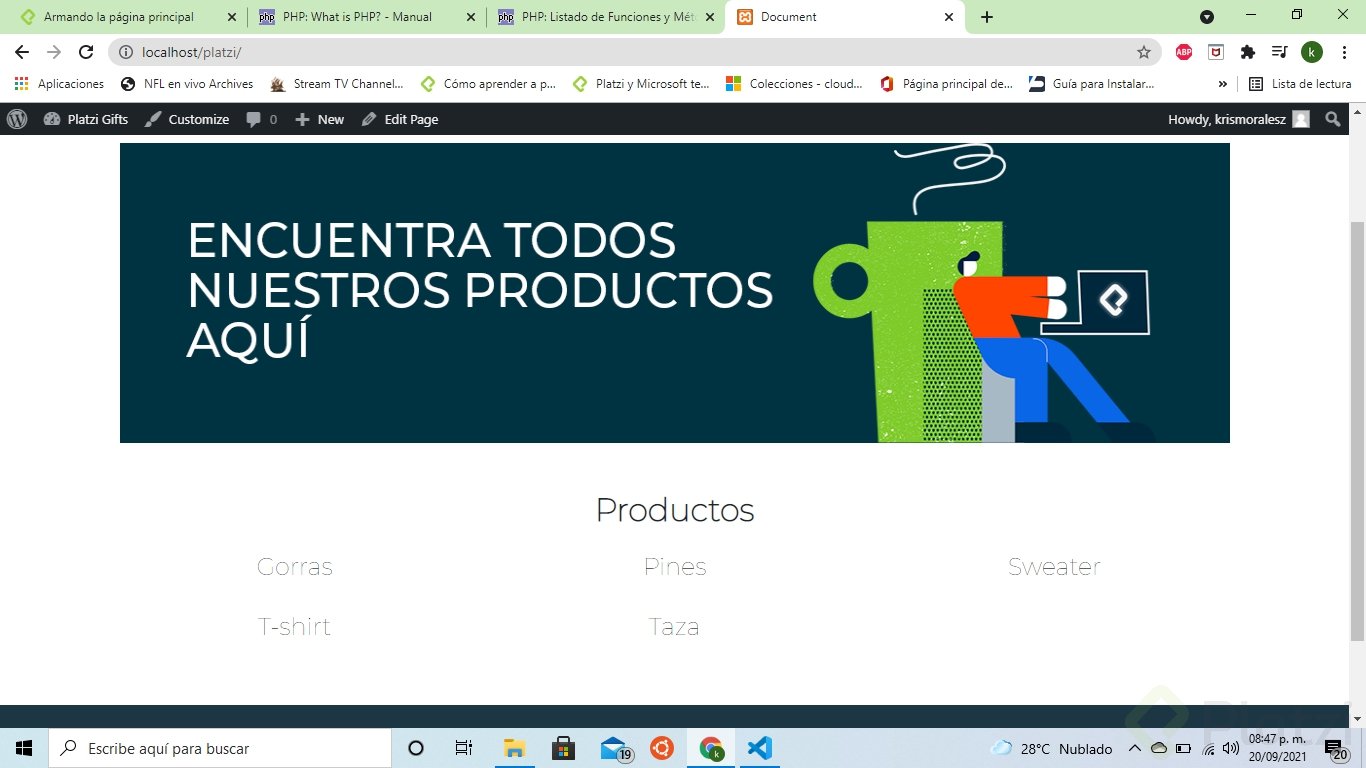Click Edit Page in the admin bar
Viewport: 1366px width, 768px height.
pos(400,119)
